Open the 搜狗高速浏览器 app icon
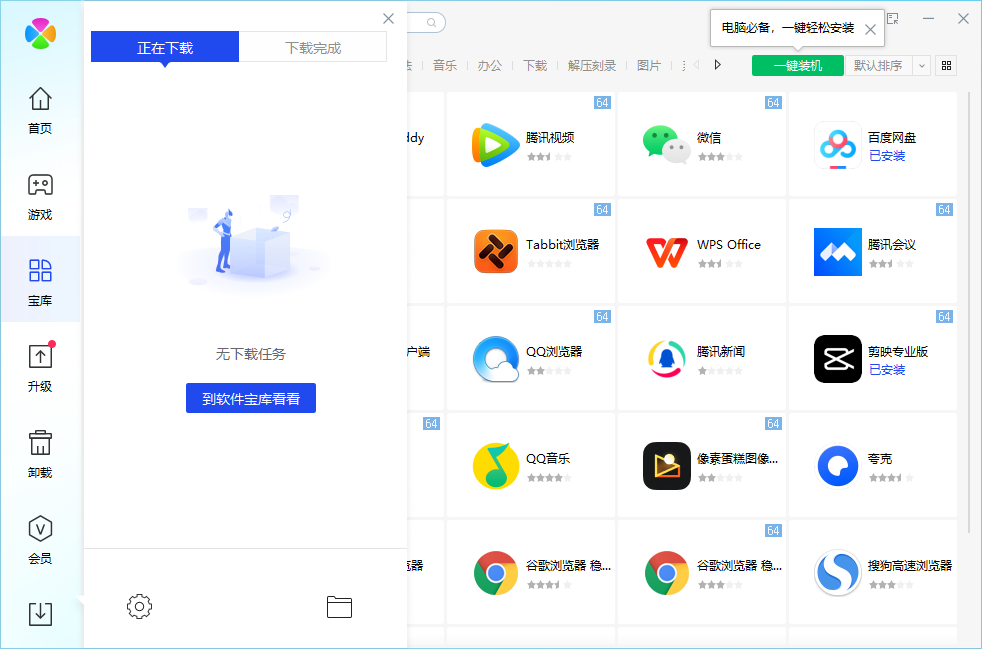 tap(838, 573)
